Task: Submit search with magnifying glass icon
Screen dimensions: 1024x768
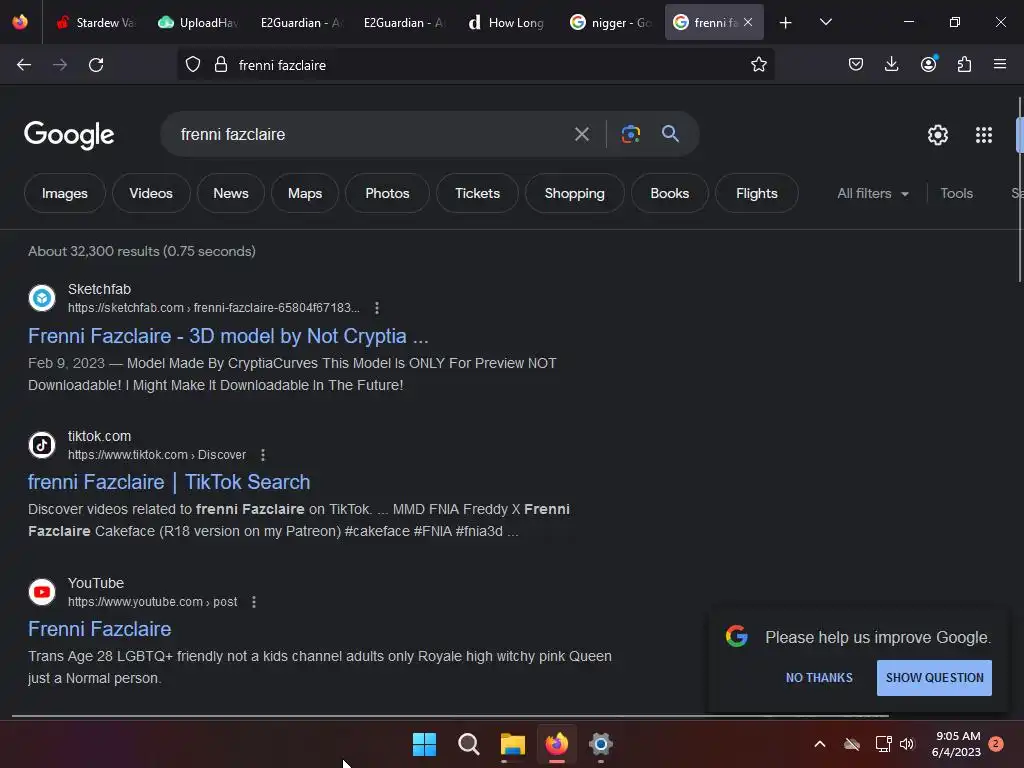Action: [x=670, y=134]
